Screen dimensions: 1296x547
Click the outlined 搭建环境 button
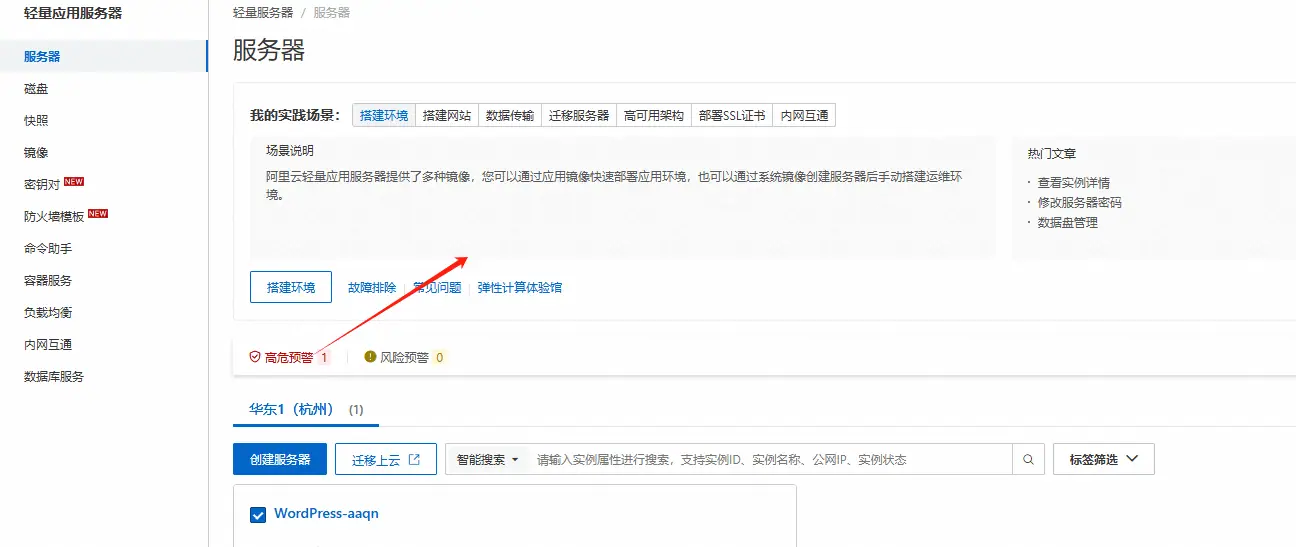pyautogui.click(x=291, y=287)
